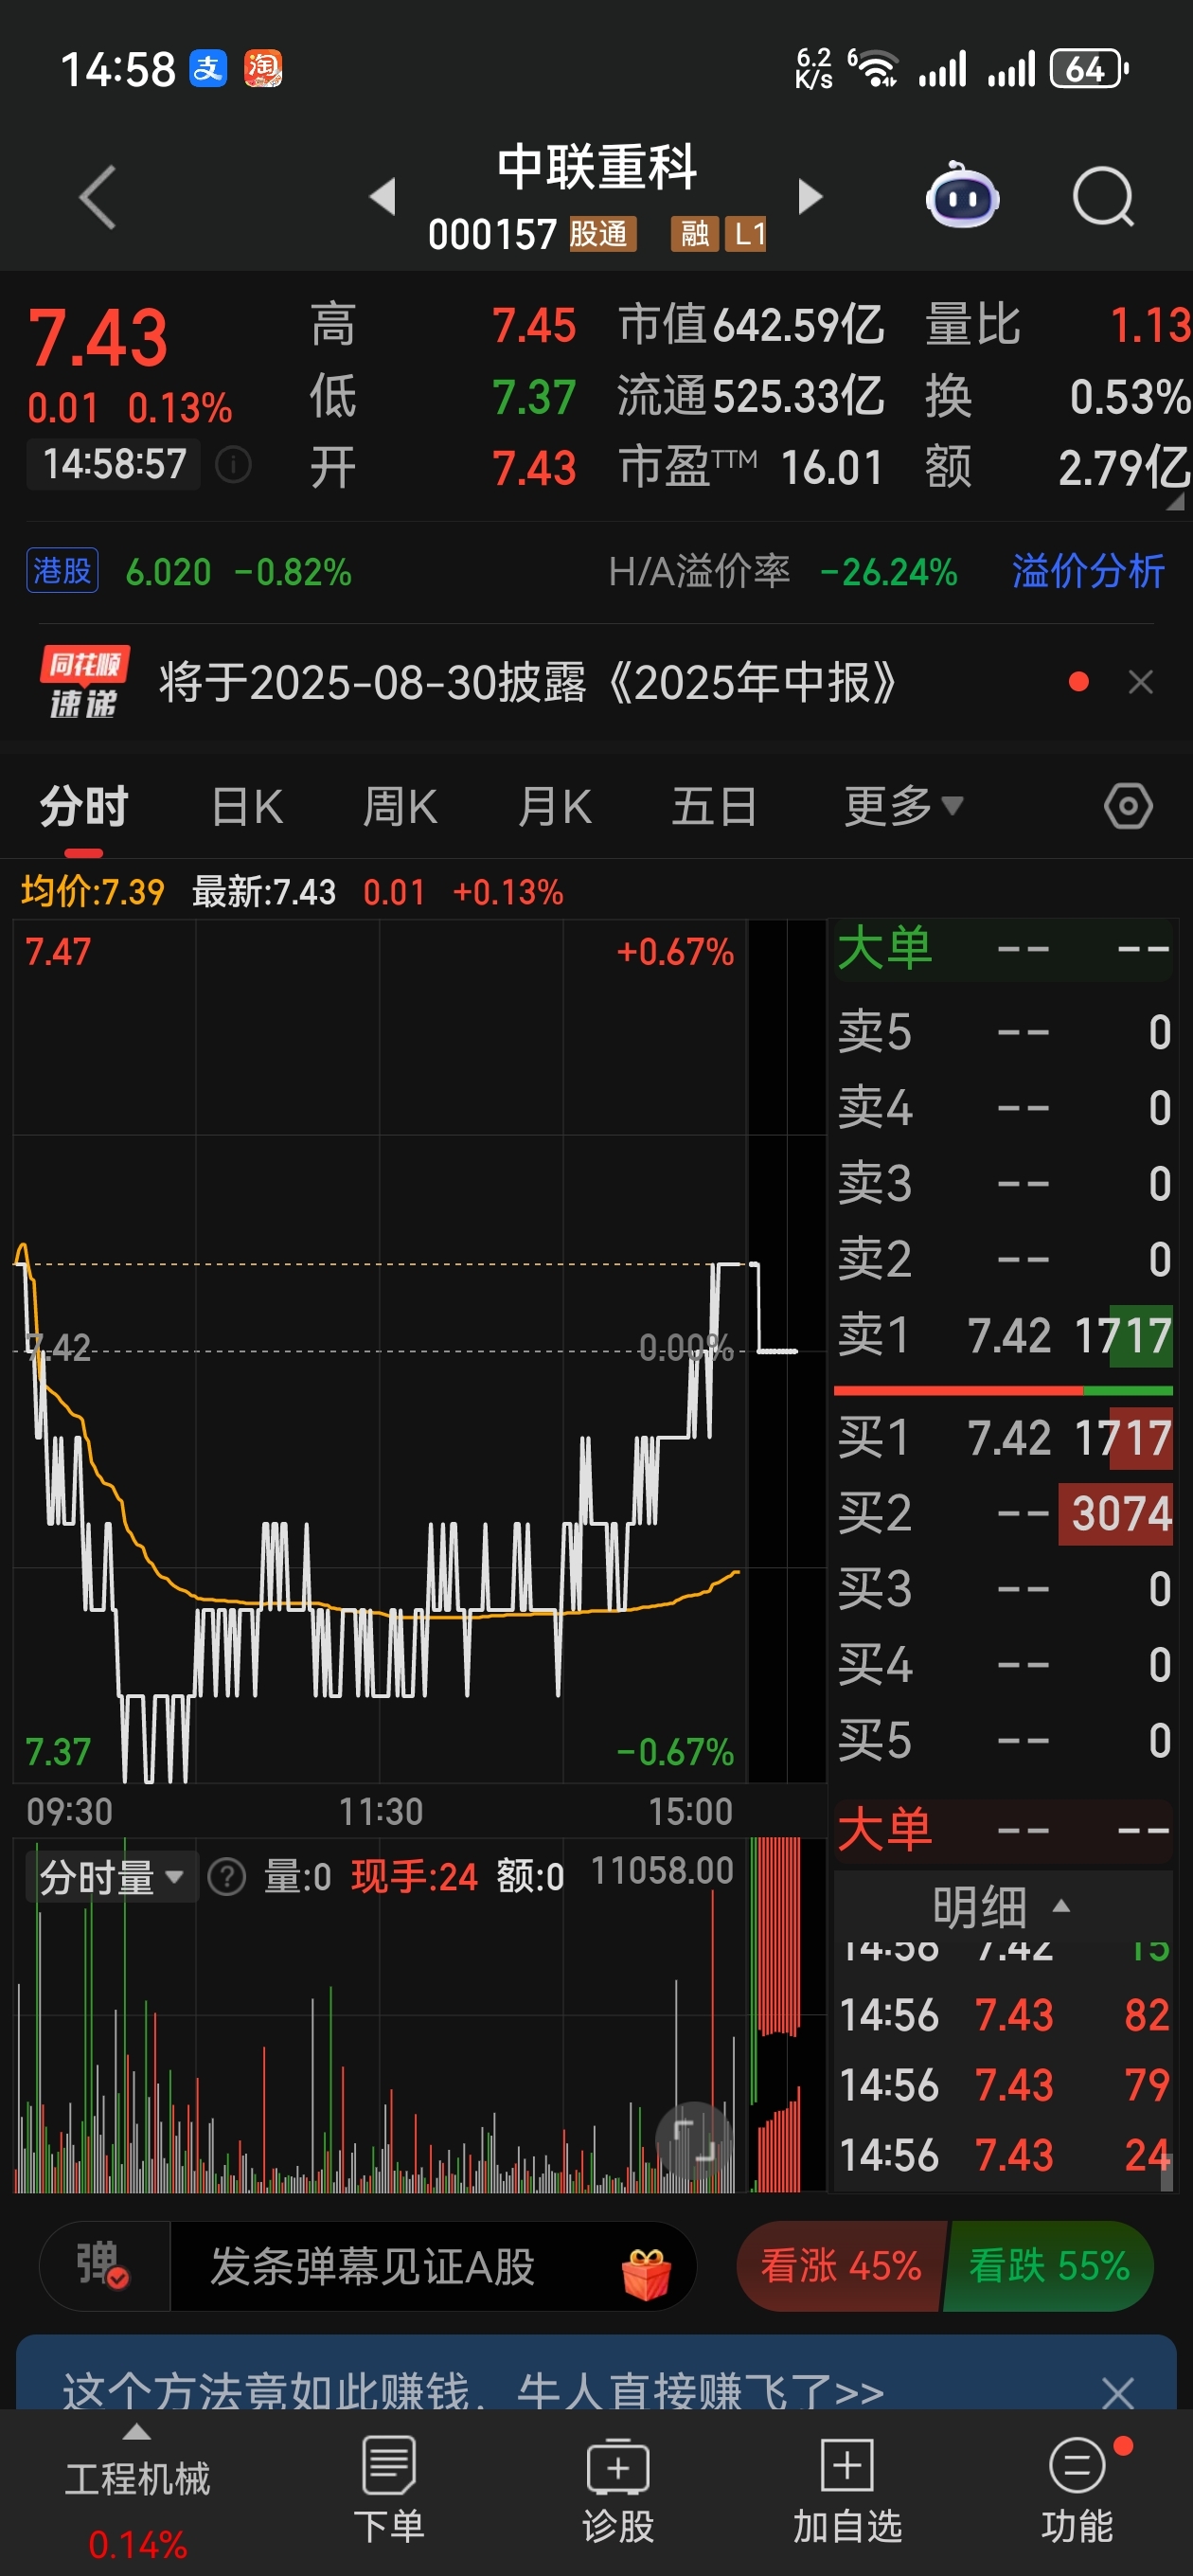The width and height of the screenshot is (1193, 2576).
Task: Tap the L1 level tag
Action: 746,234
